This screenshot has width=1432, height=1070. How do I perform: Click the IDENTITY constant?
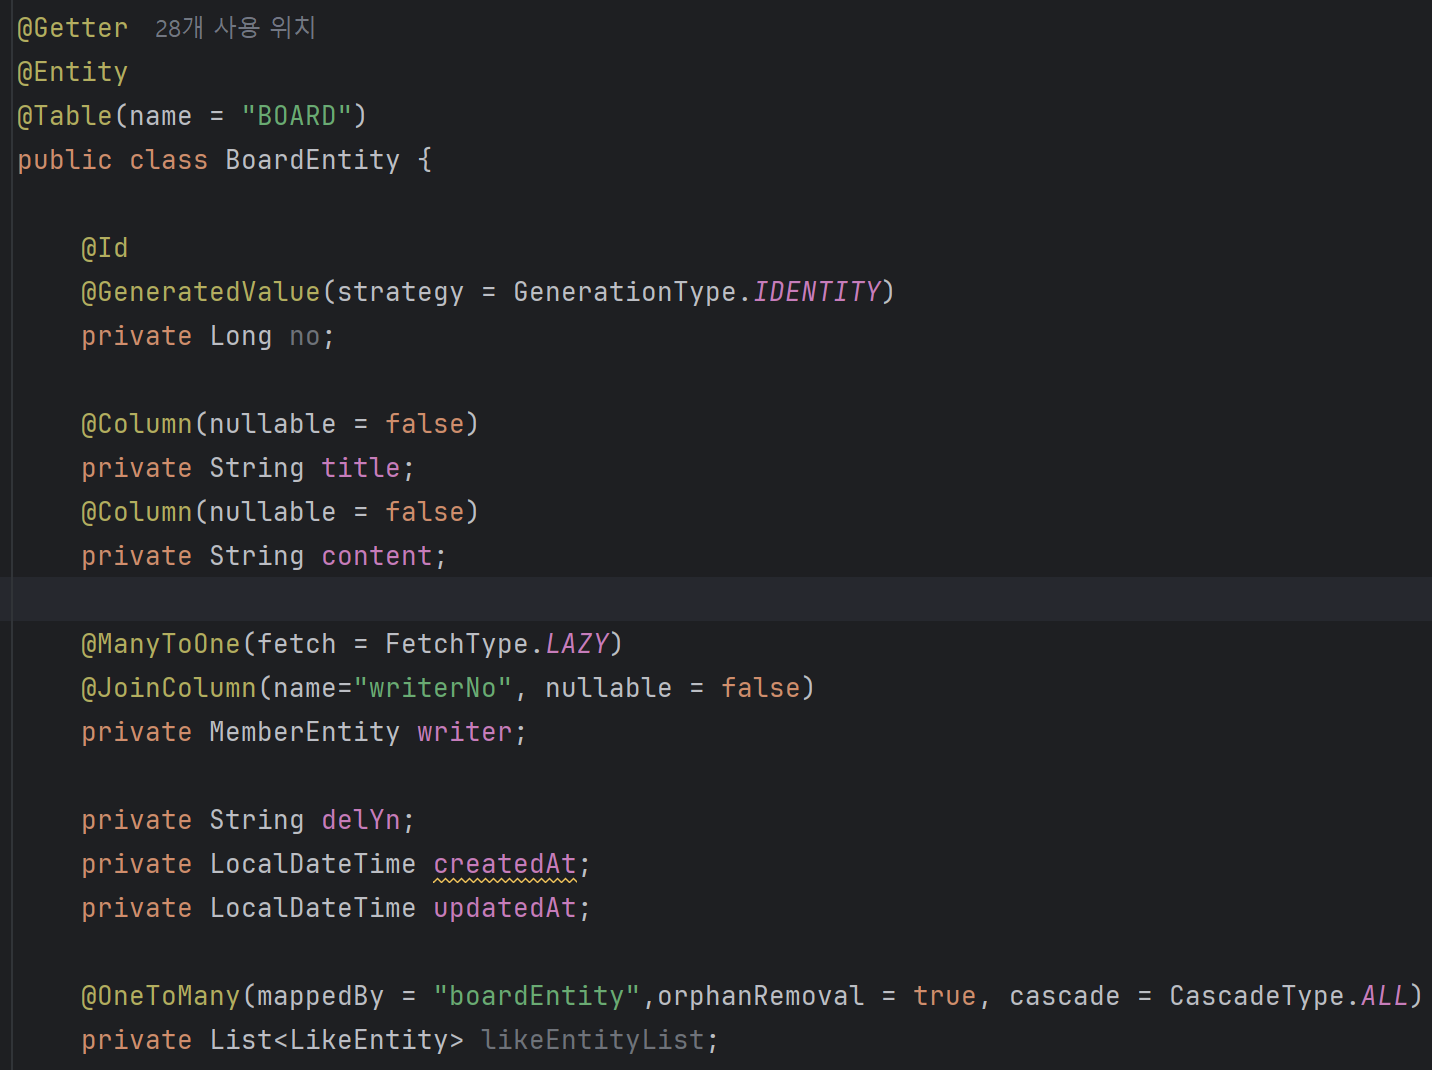click(817, 292)
